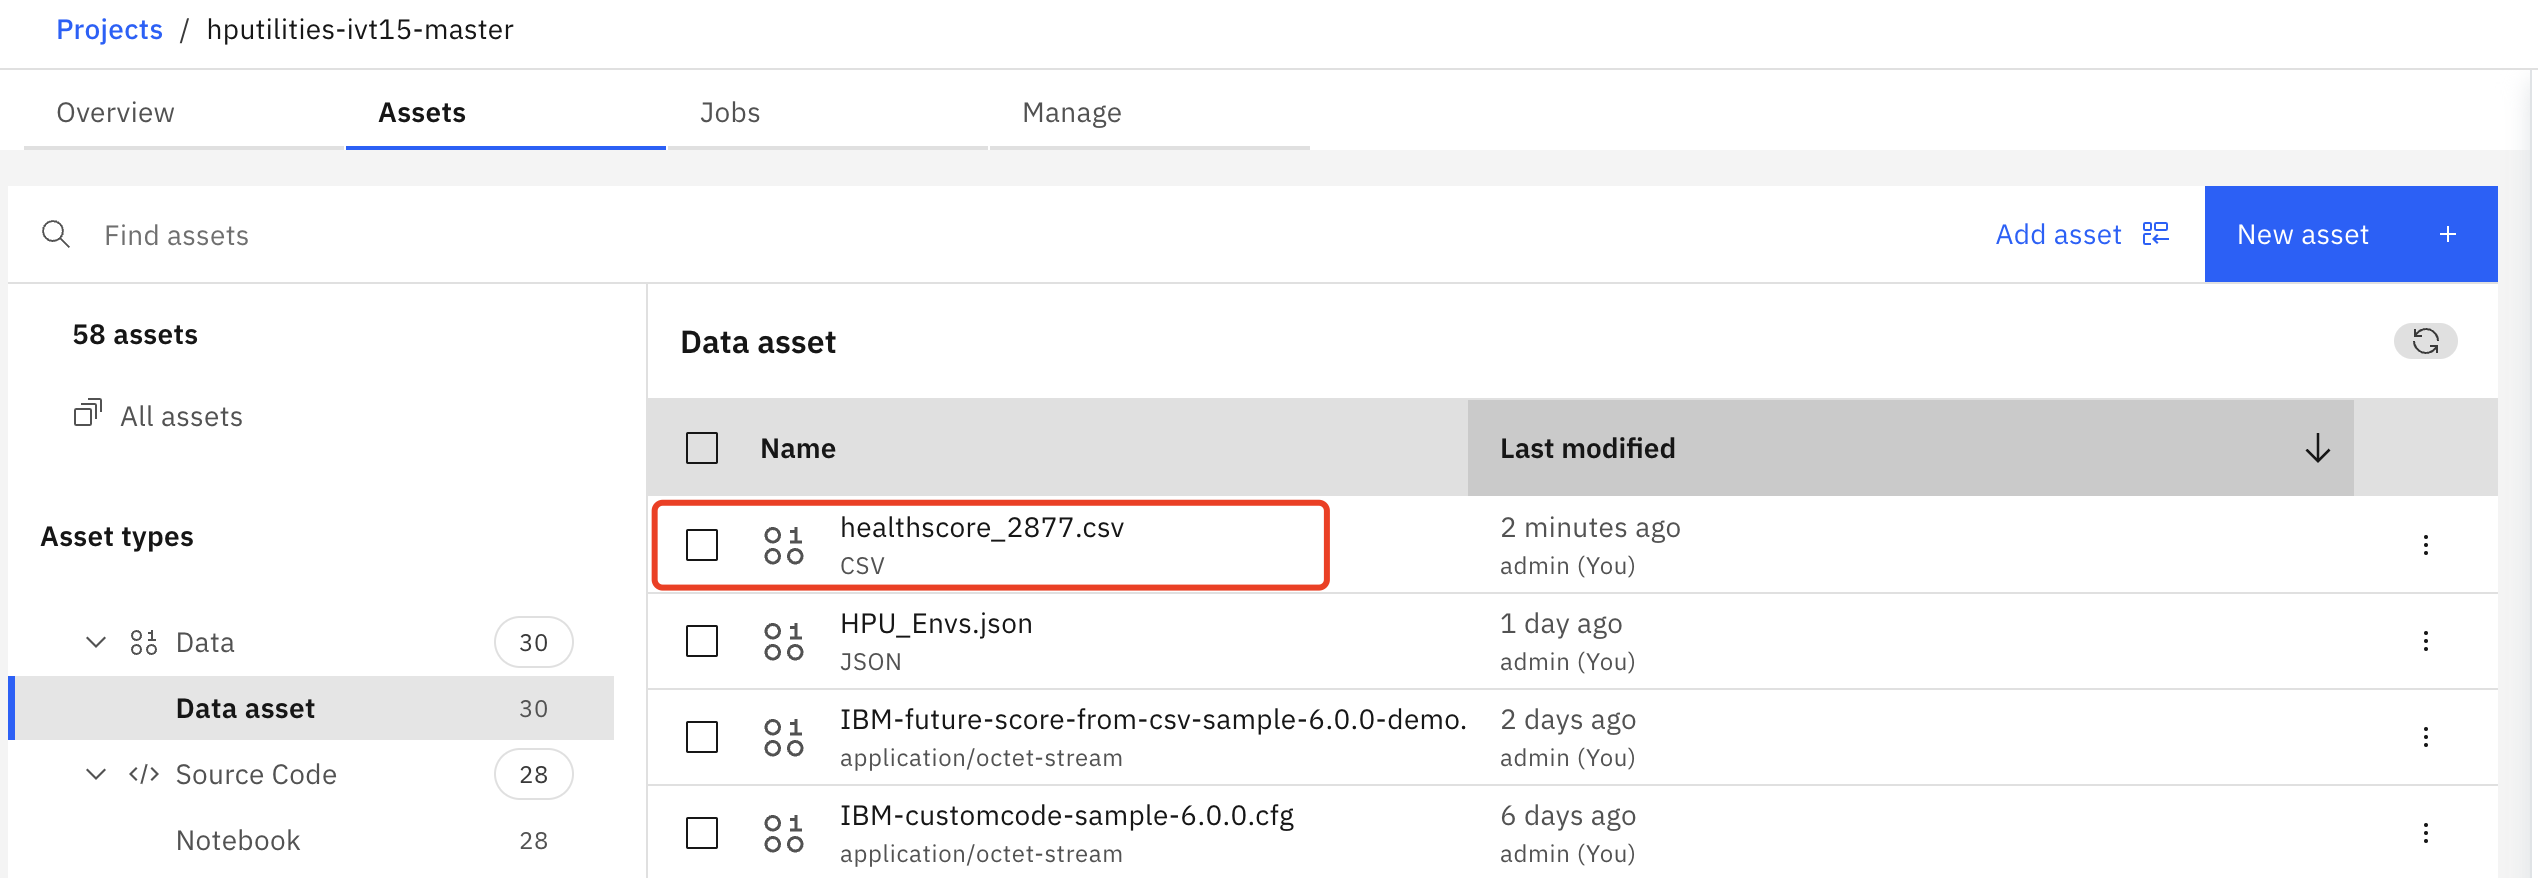The image size is (2538, 878).
Task: Click data icon beside IBM-future-score-from-csv-sample
Action: tap(784, 737)
